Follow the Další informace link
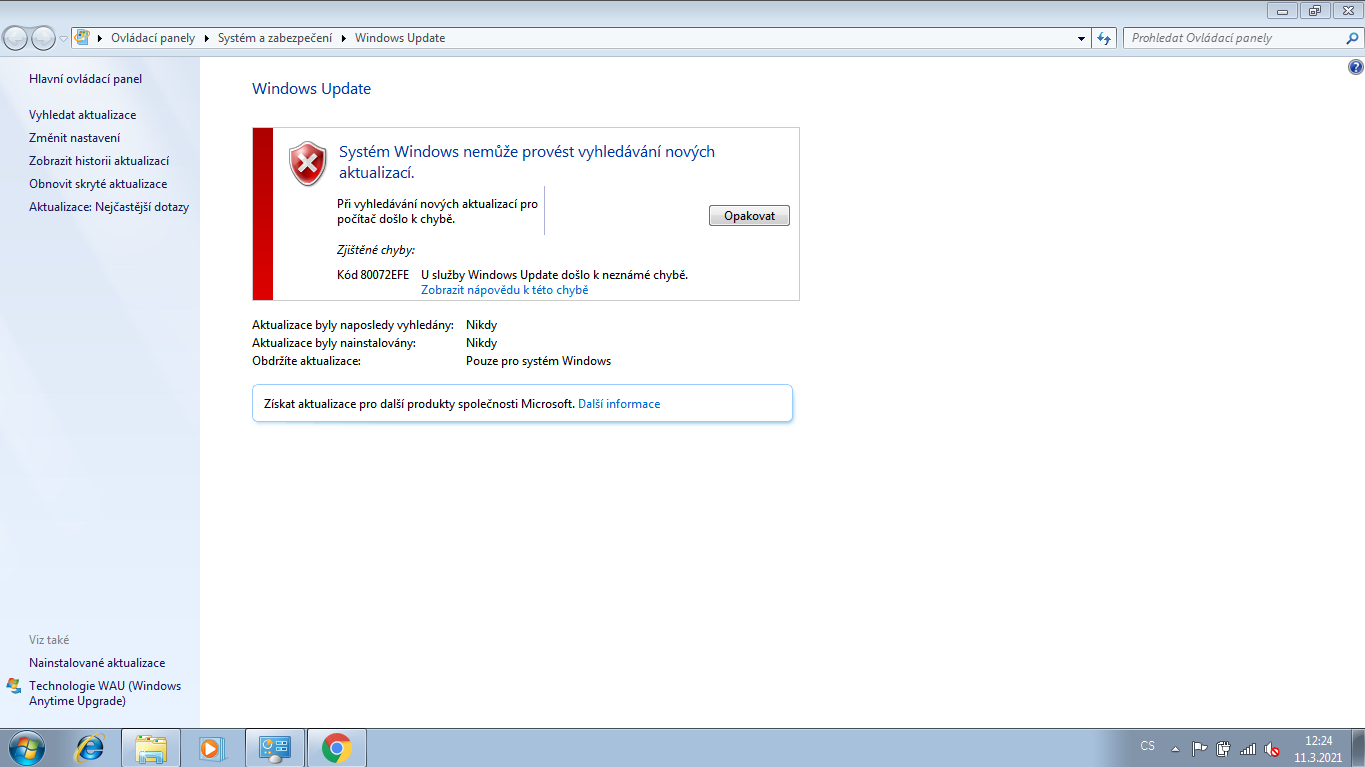Screen dimensions: 1365x767 coord(619,404)
